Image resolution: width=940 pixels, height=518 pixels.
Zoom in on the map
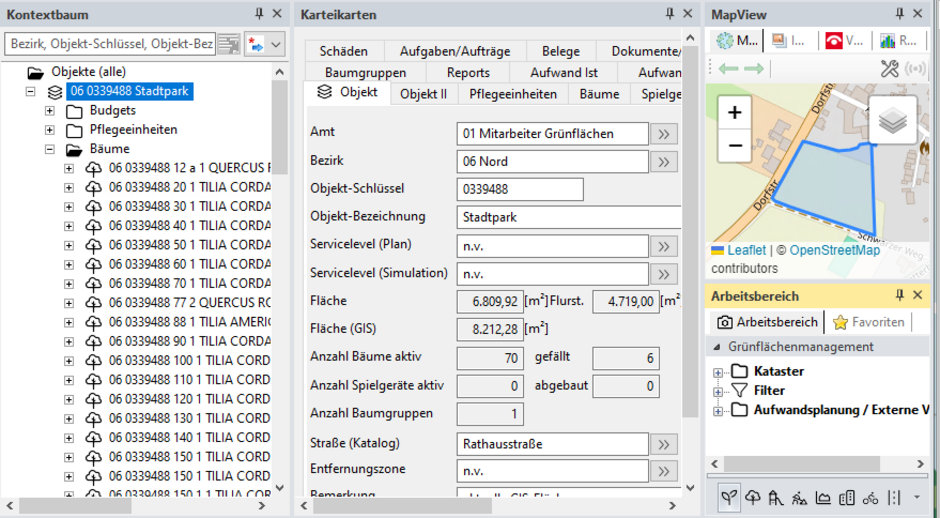(x=735, y=113)
